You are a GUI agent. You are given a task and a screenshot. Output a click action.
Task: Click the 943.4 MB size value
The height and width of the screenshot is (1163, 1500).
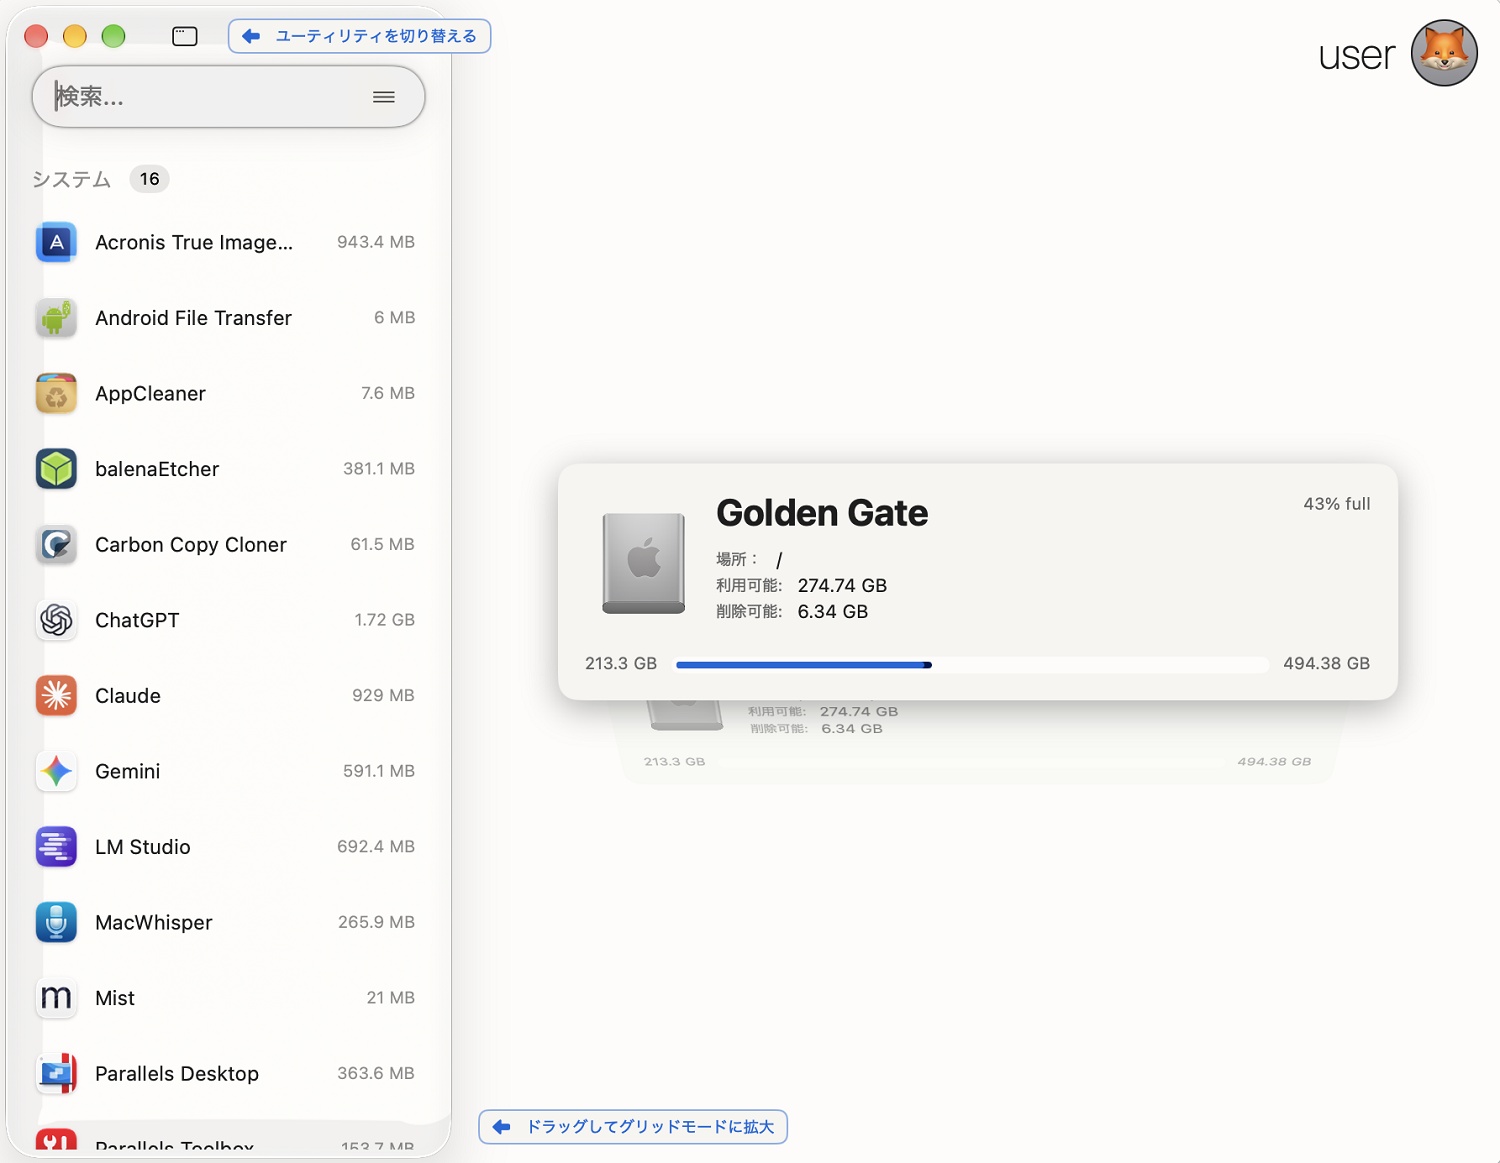376,242
